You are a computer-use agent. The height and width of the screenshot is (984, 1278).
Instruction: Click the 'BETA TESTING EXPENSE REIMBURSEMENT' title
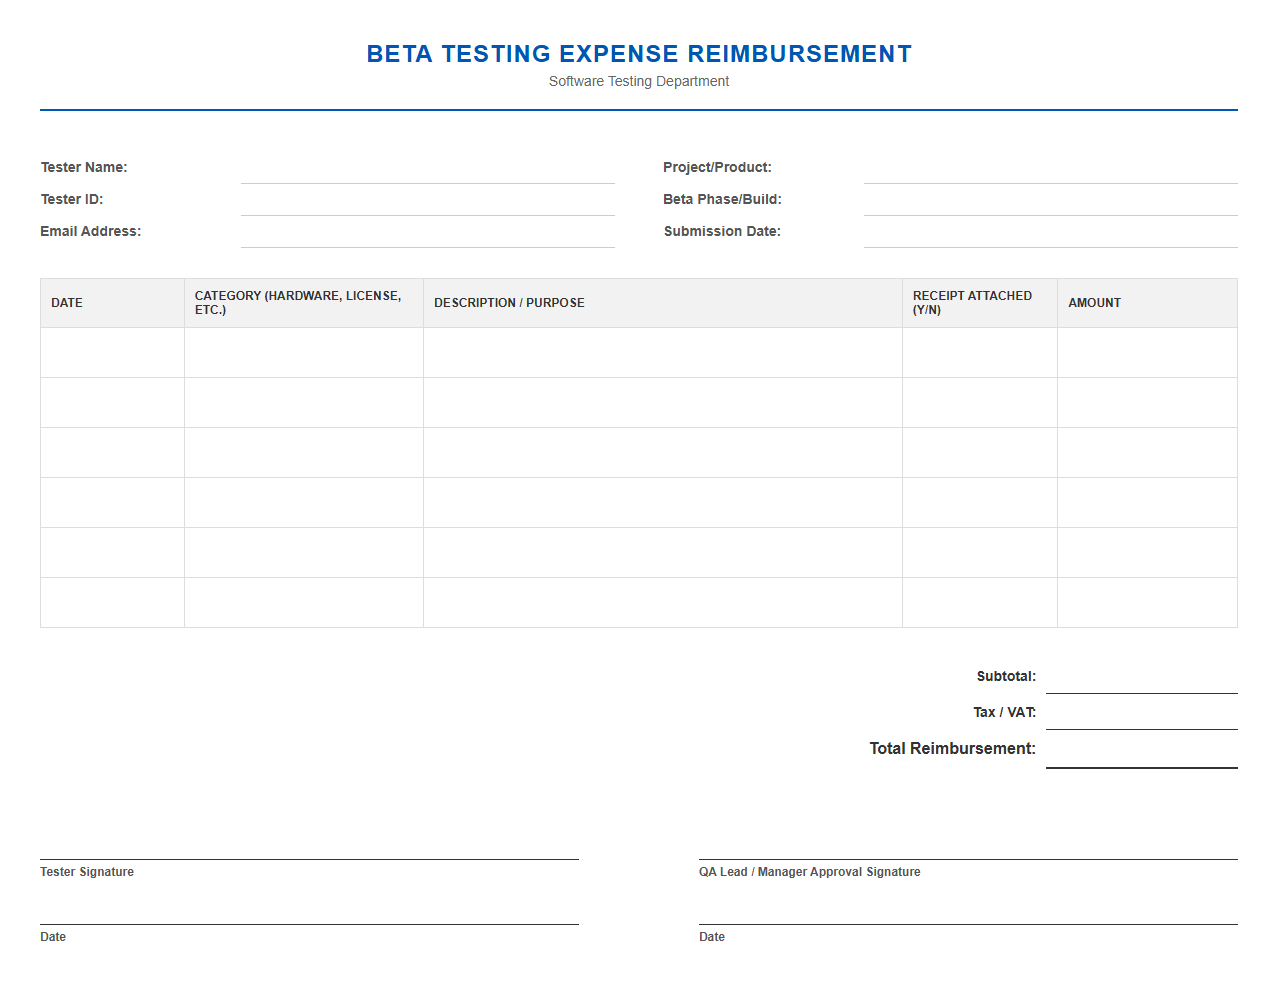pyautogui.click(x=639, y=54)
